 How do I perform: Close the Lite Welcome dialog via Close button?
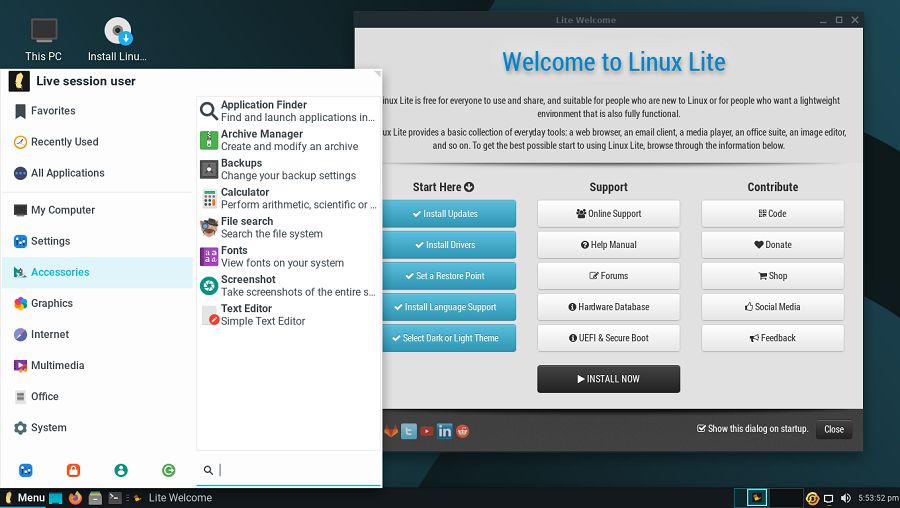833,429
